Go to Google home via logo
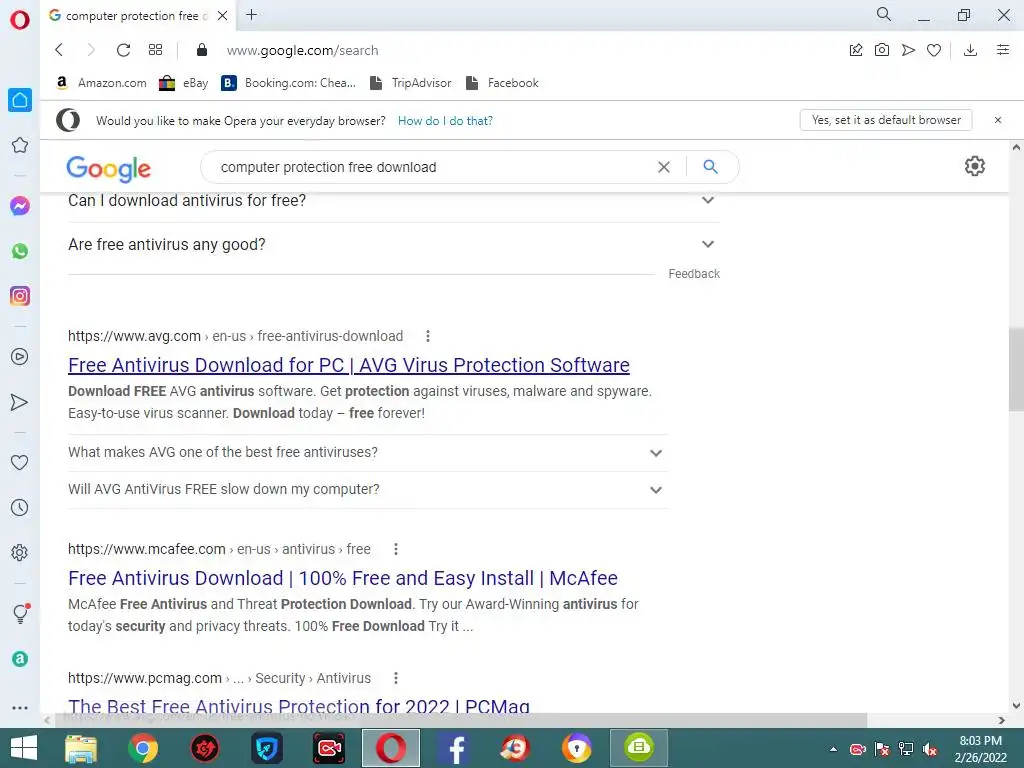Viewport: 1024px width, 768px height. (108, 168)
